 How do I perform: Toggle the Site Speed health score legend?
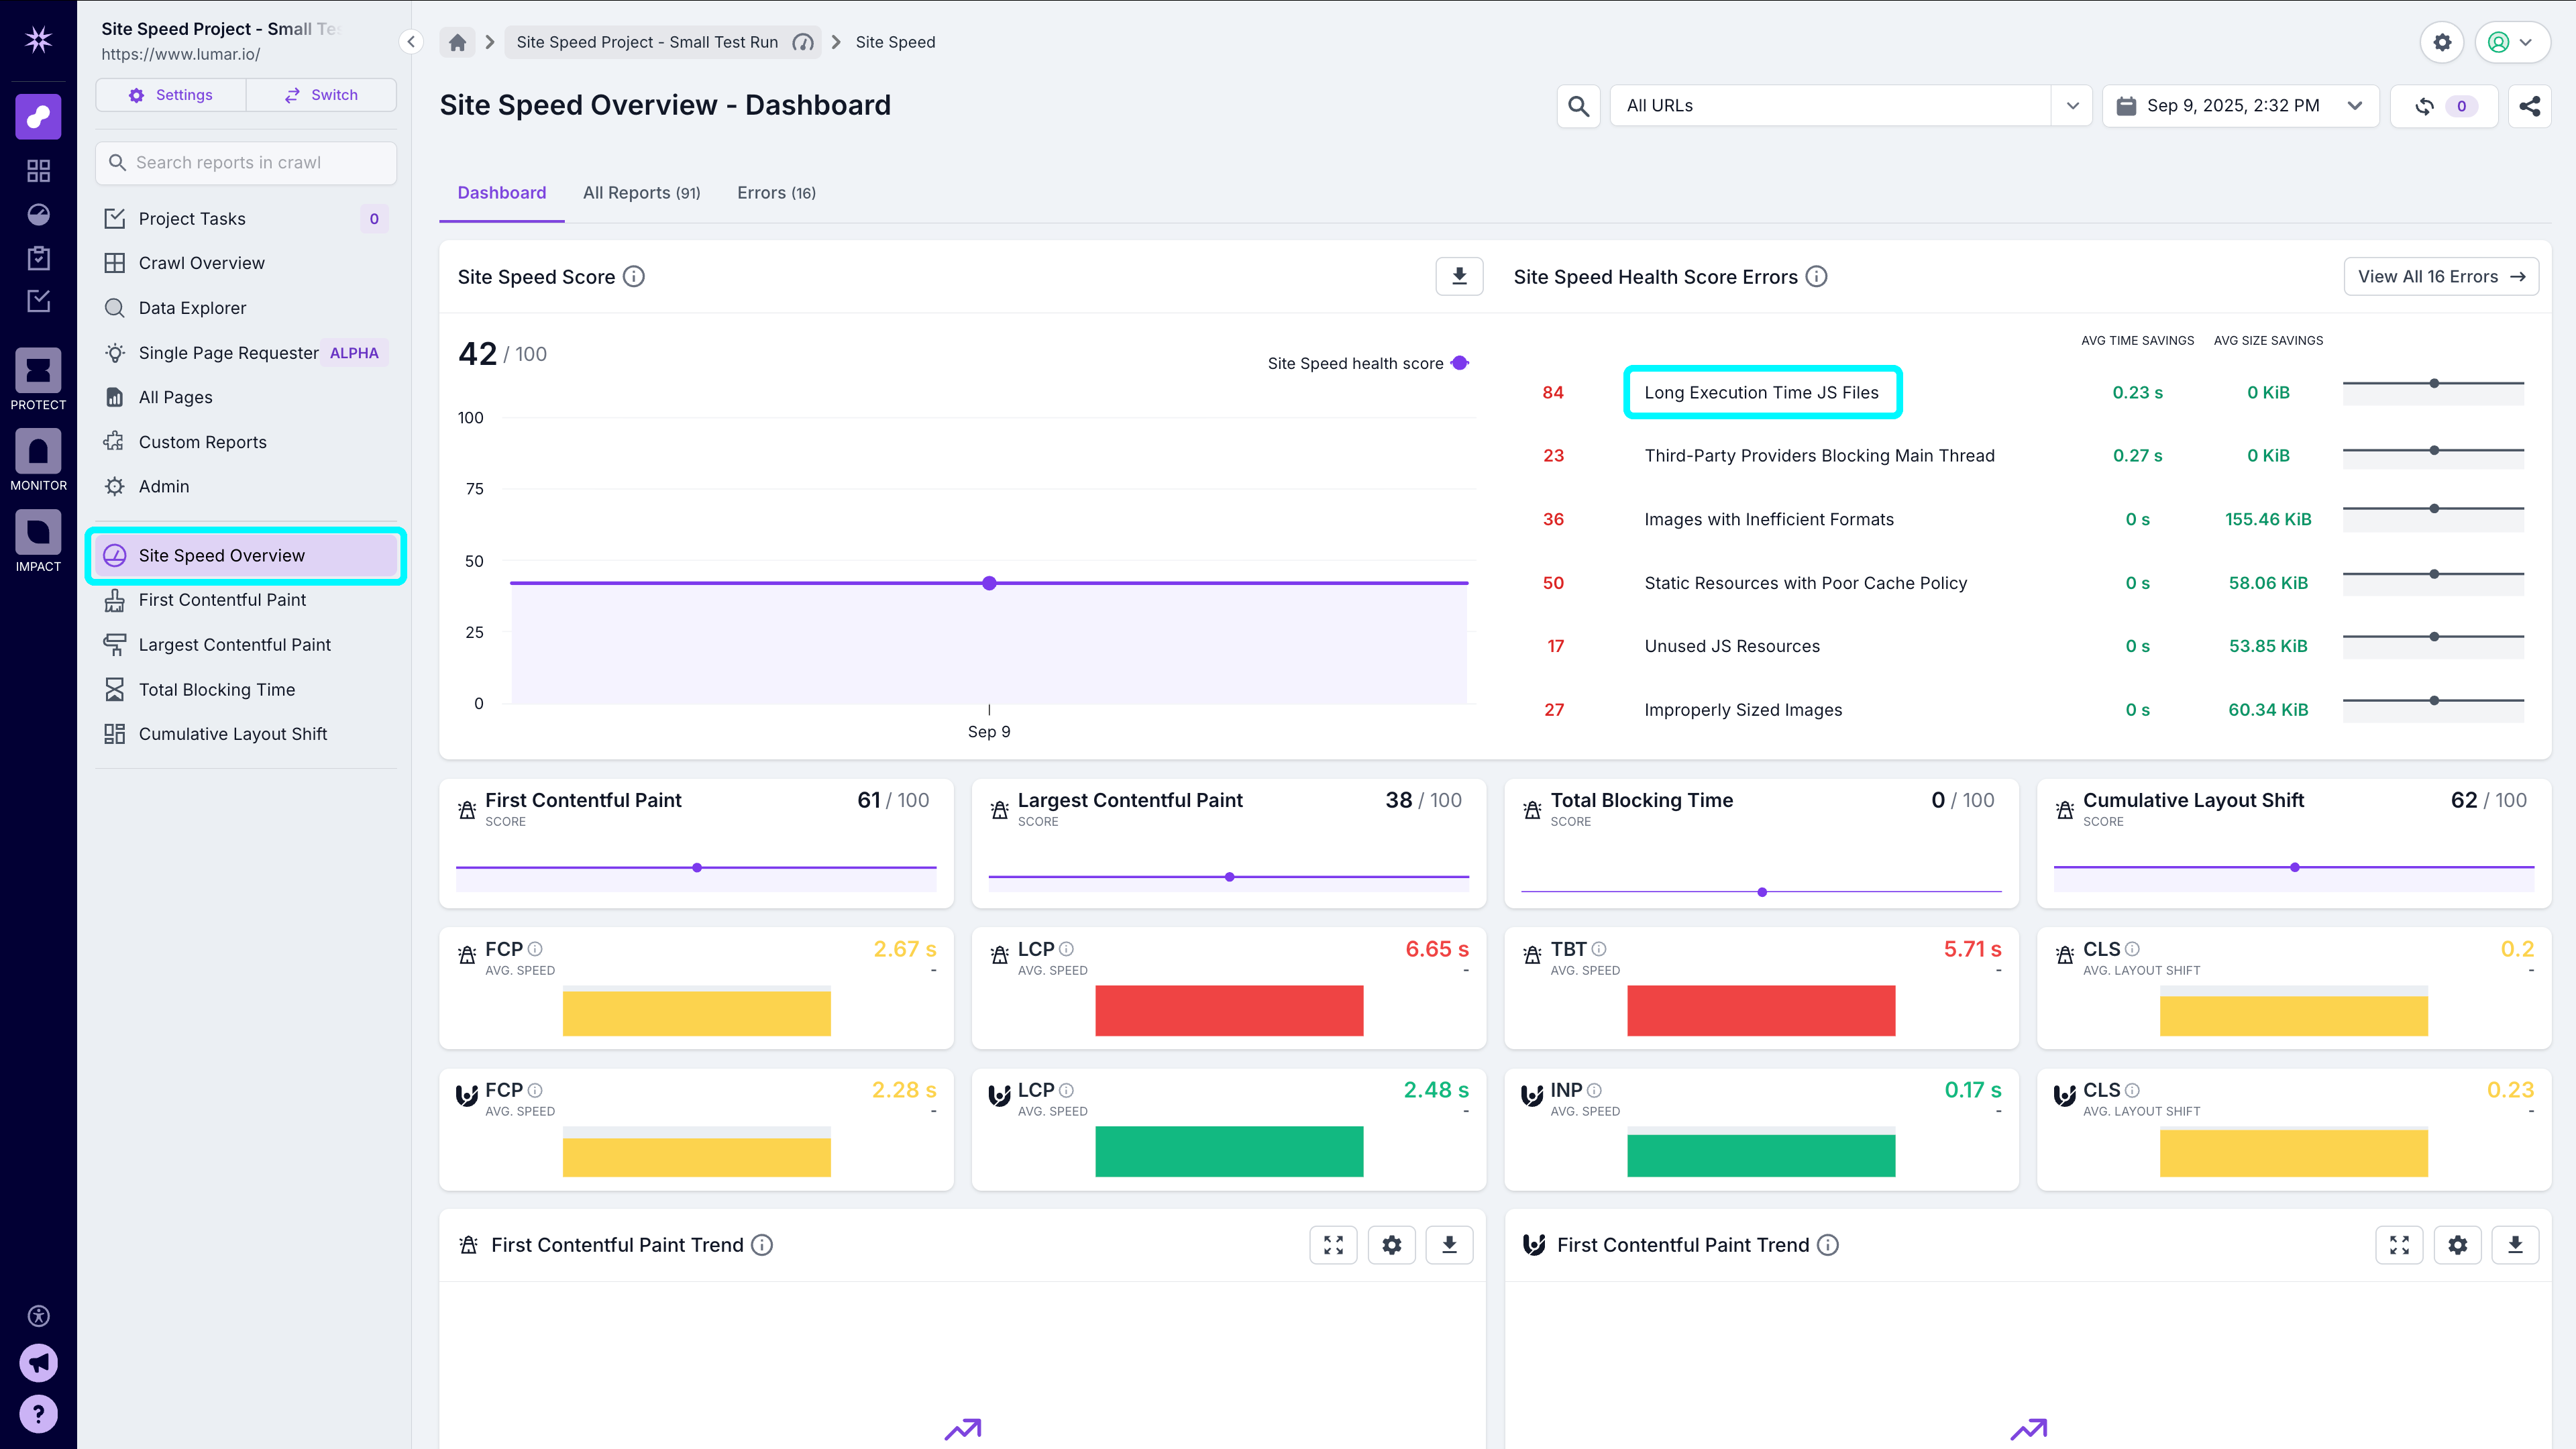point(1368,363)
